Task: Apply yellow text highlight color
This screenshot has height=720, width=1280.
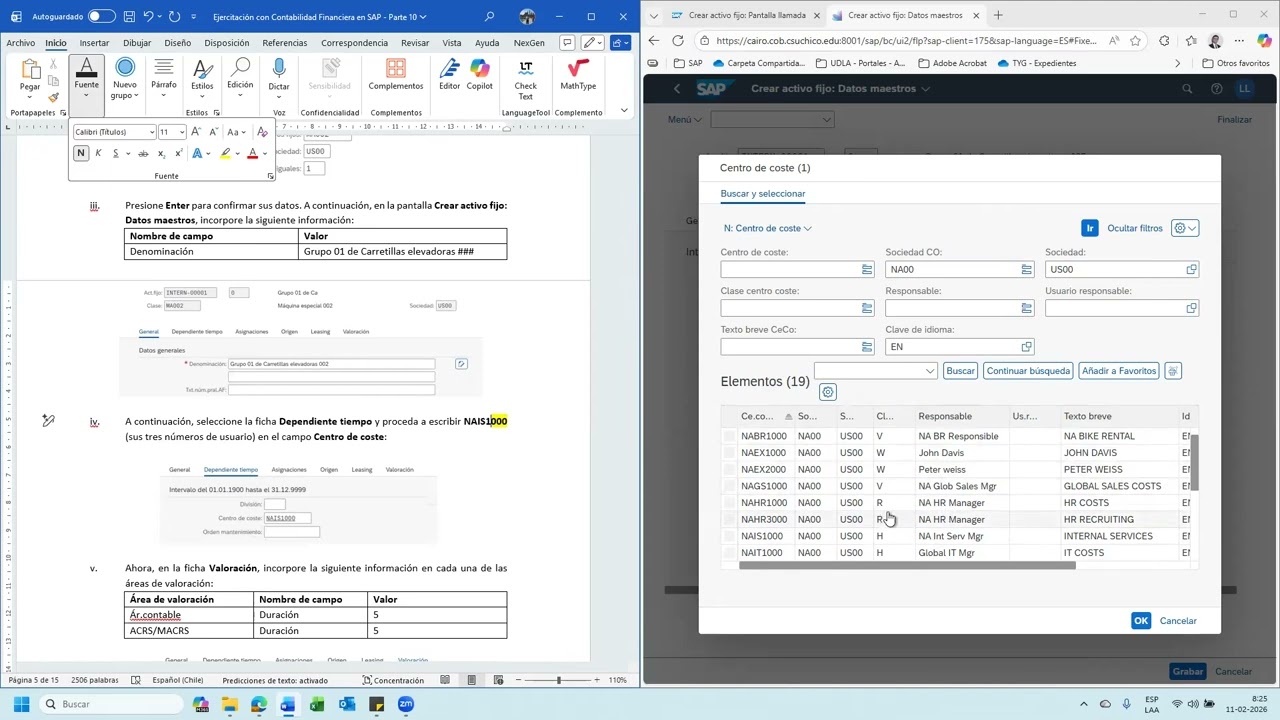Action: (x=225, y=153)
